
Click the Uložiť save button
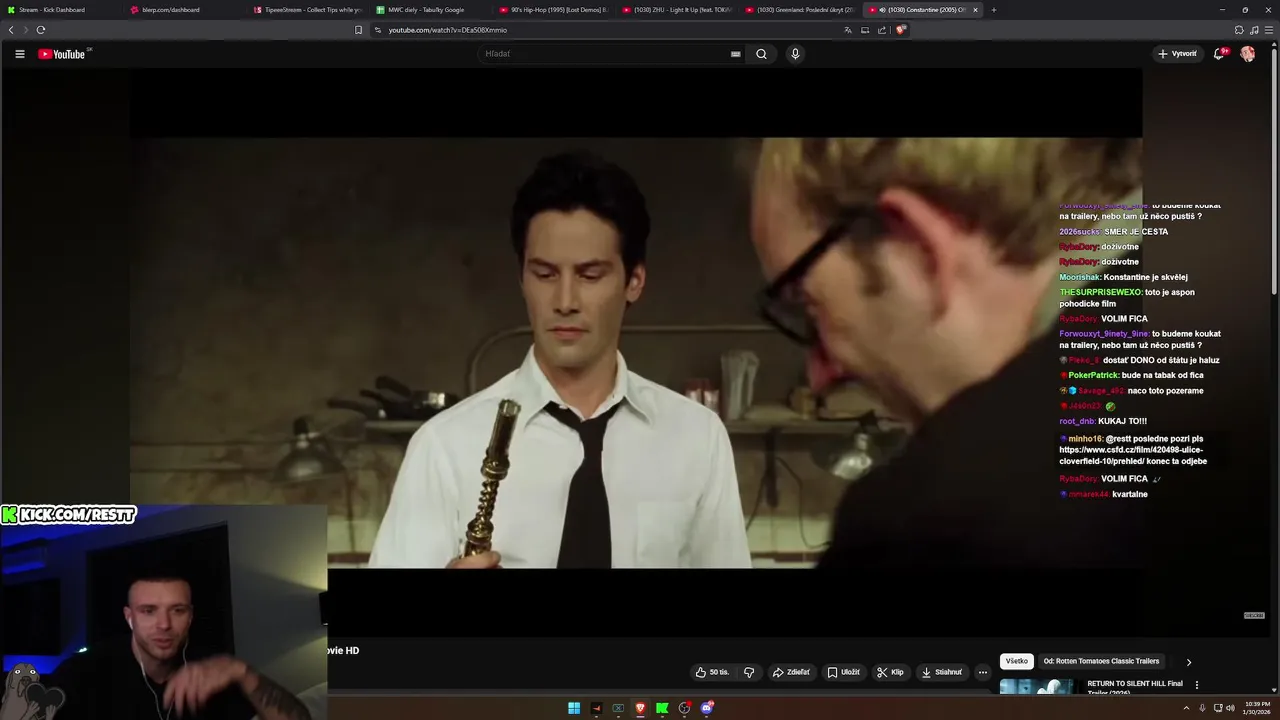coord(843,672)
